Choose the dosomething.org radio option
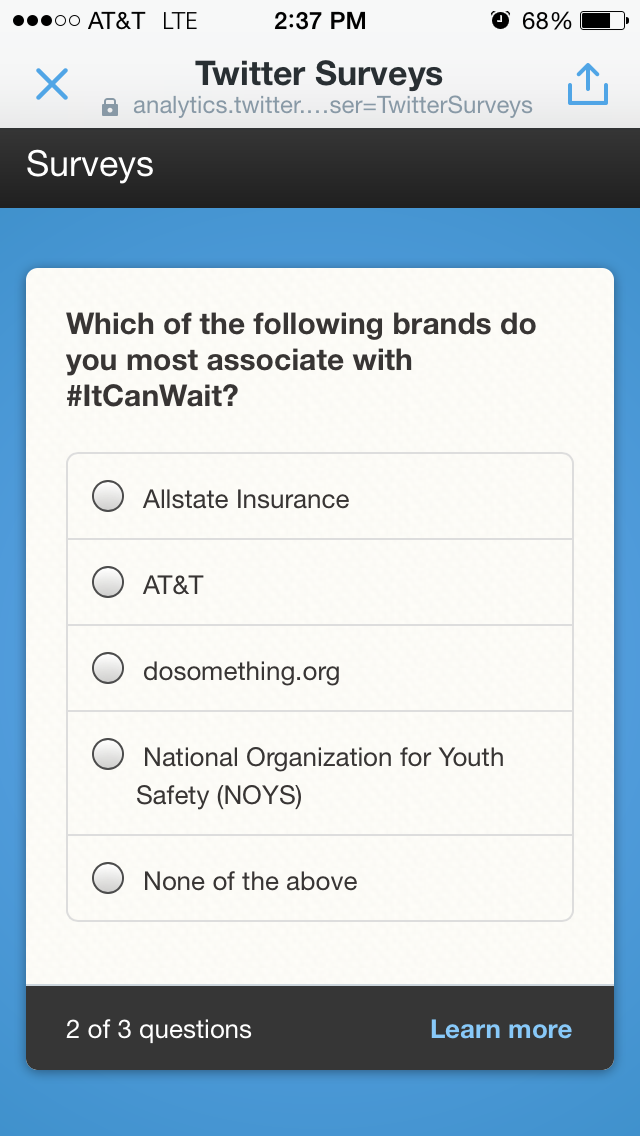This screenshot has width=640, height=1136. pos(108,668)
